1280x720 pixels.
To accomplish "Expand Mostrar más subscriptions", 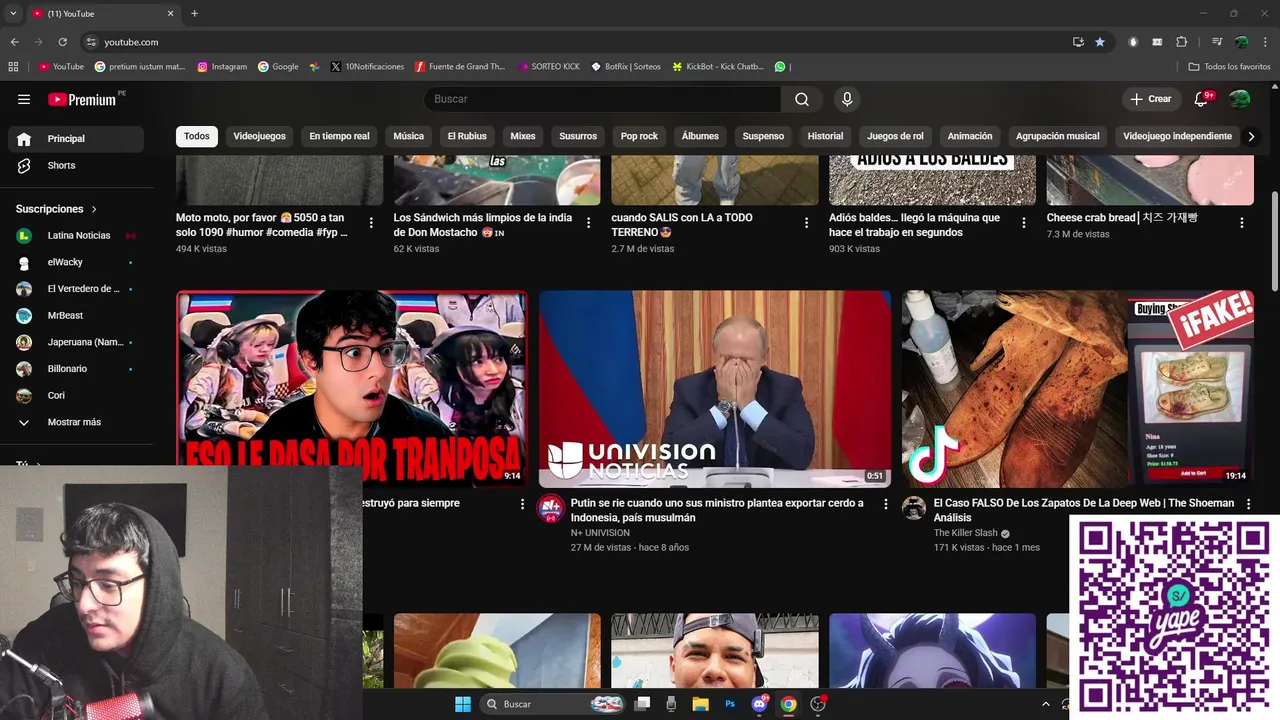I will pos(76,422).
